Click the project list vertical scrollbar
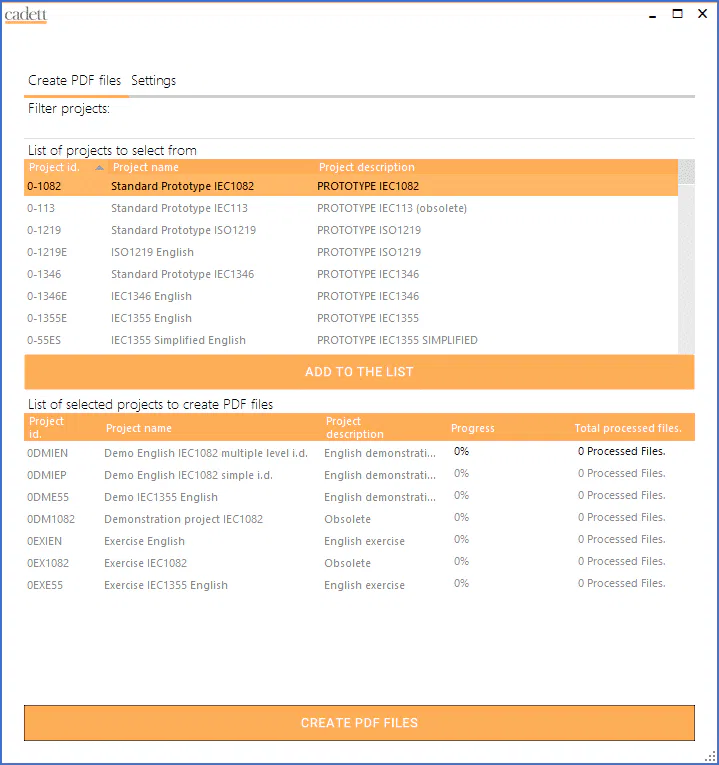Screen dimensions: 719x765 tap(686, 260)
